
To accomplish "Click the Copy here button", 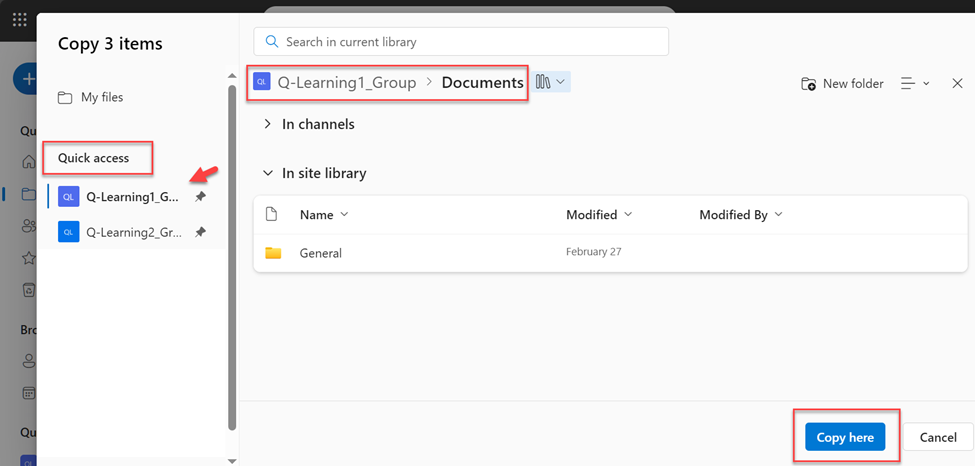I will click(x=845, y=437).
